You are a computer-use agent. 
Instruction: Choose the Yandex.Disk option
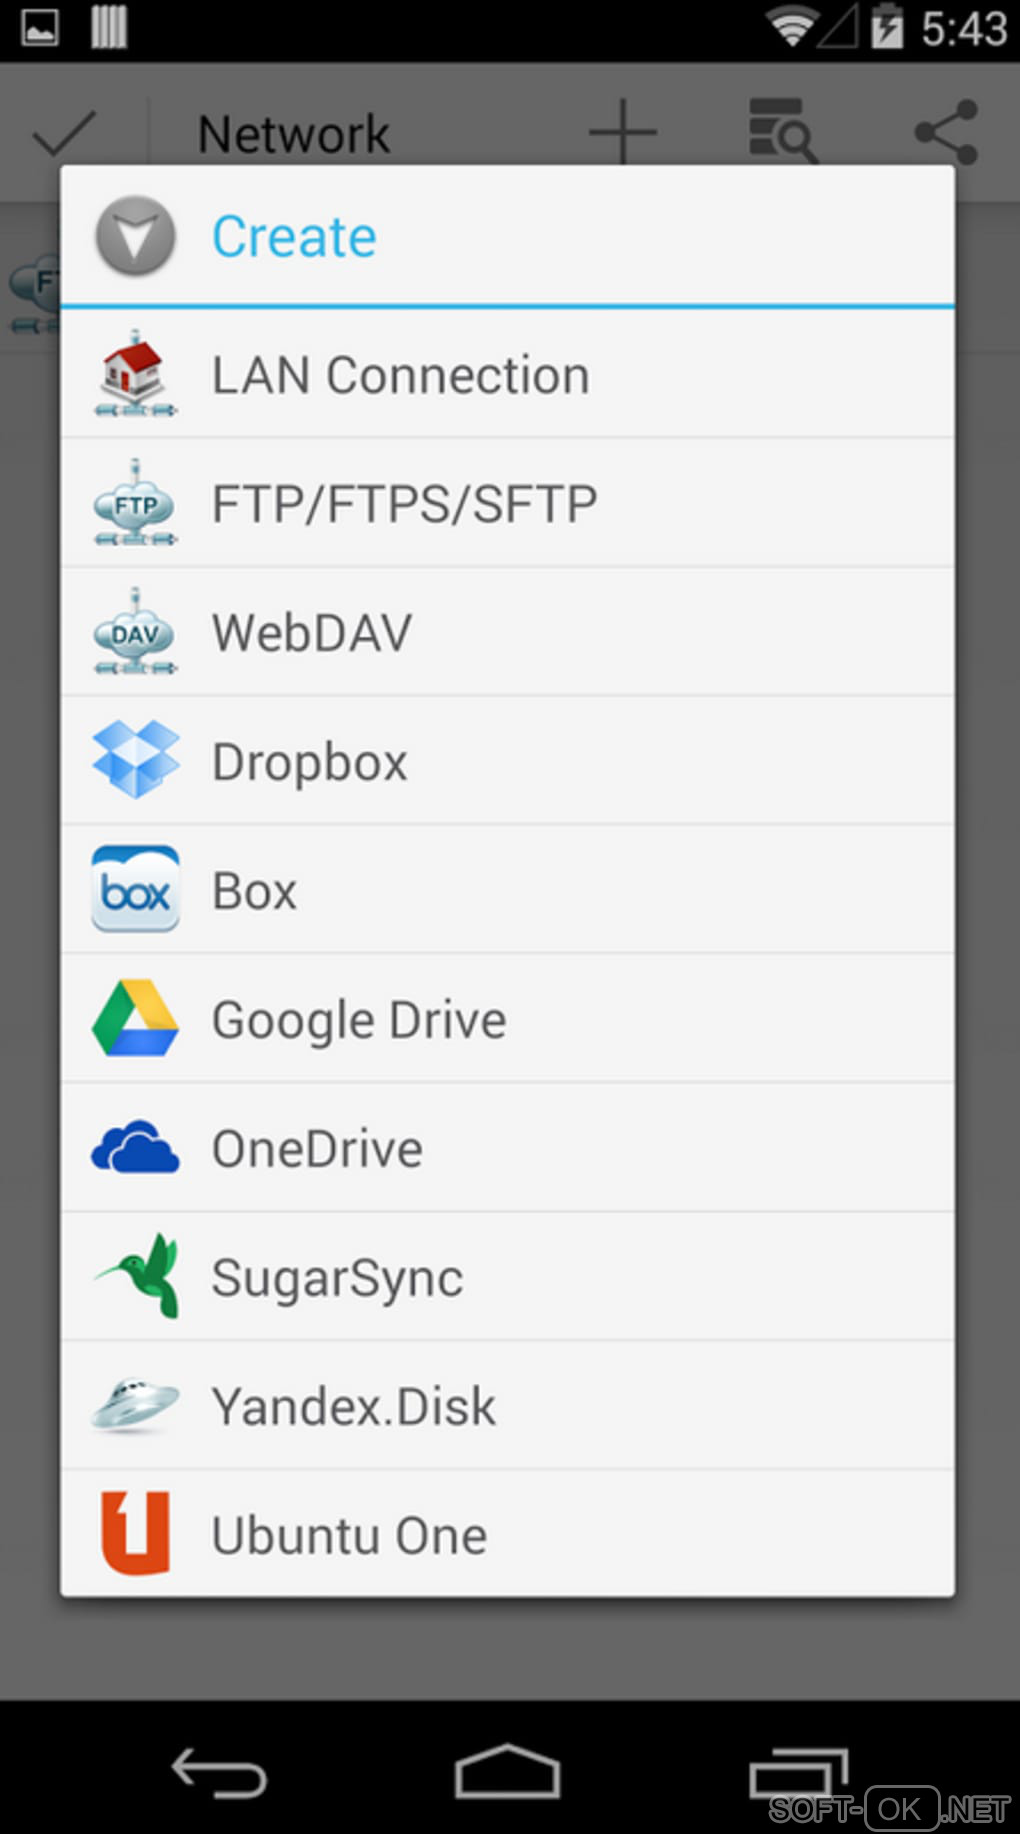click(354, 1405)
